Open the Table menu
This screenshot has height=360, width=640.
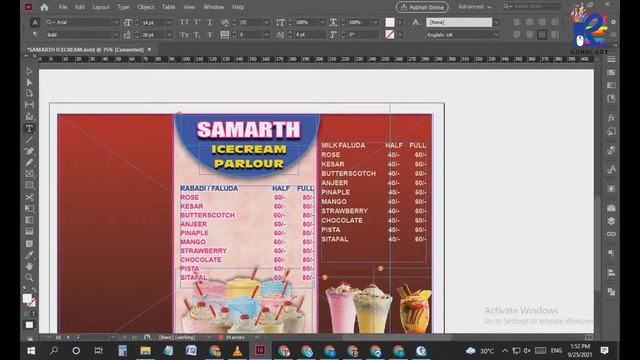coord(168,7)
